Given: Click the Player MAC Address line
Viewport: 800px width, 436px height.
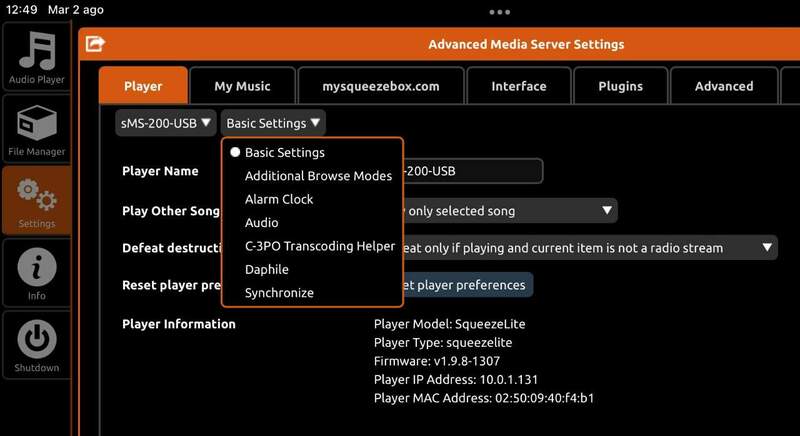Looking at the screenshot, I should click(x=484, y=398).
